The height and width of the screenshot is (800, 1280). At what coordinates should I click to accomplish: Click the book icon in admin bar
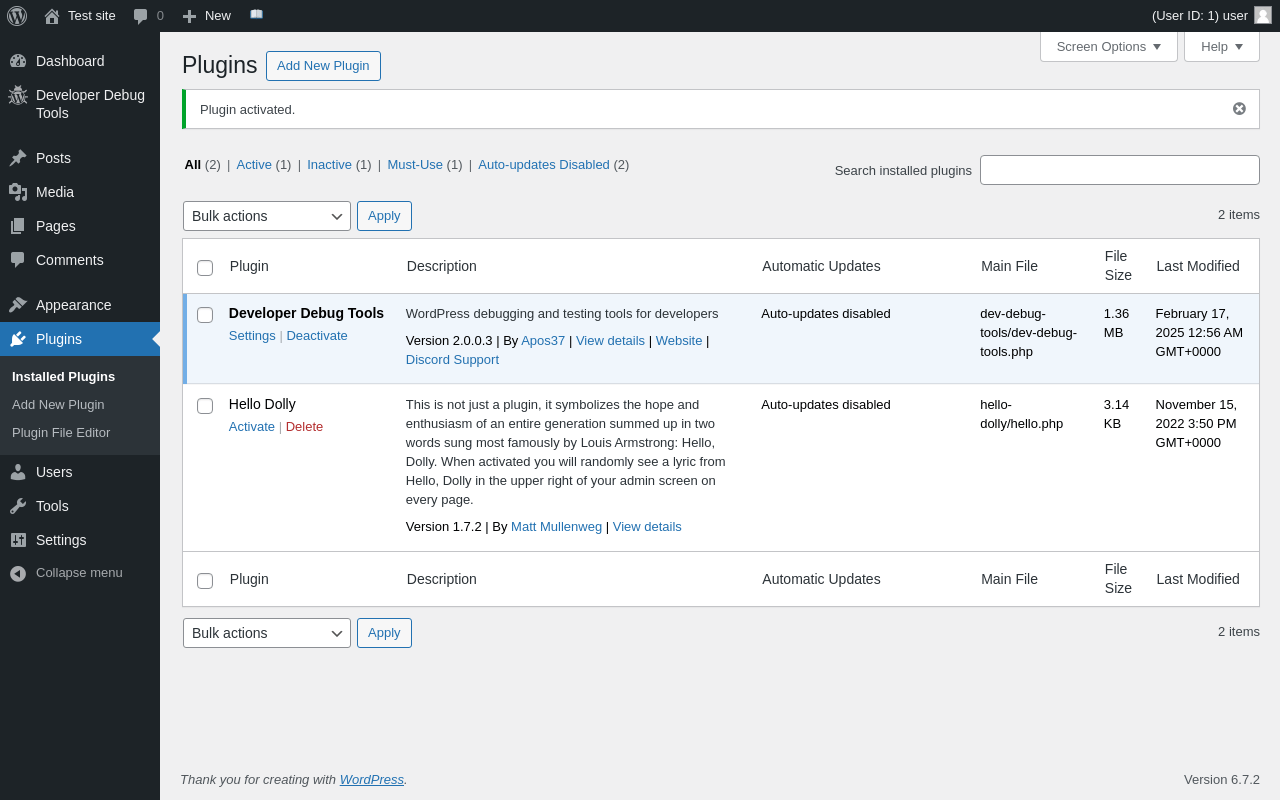pyautogui.click(x=257, y=15)
